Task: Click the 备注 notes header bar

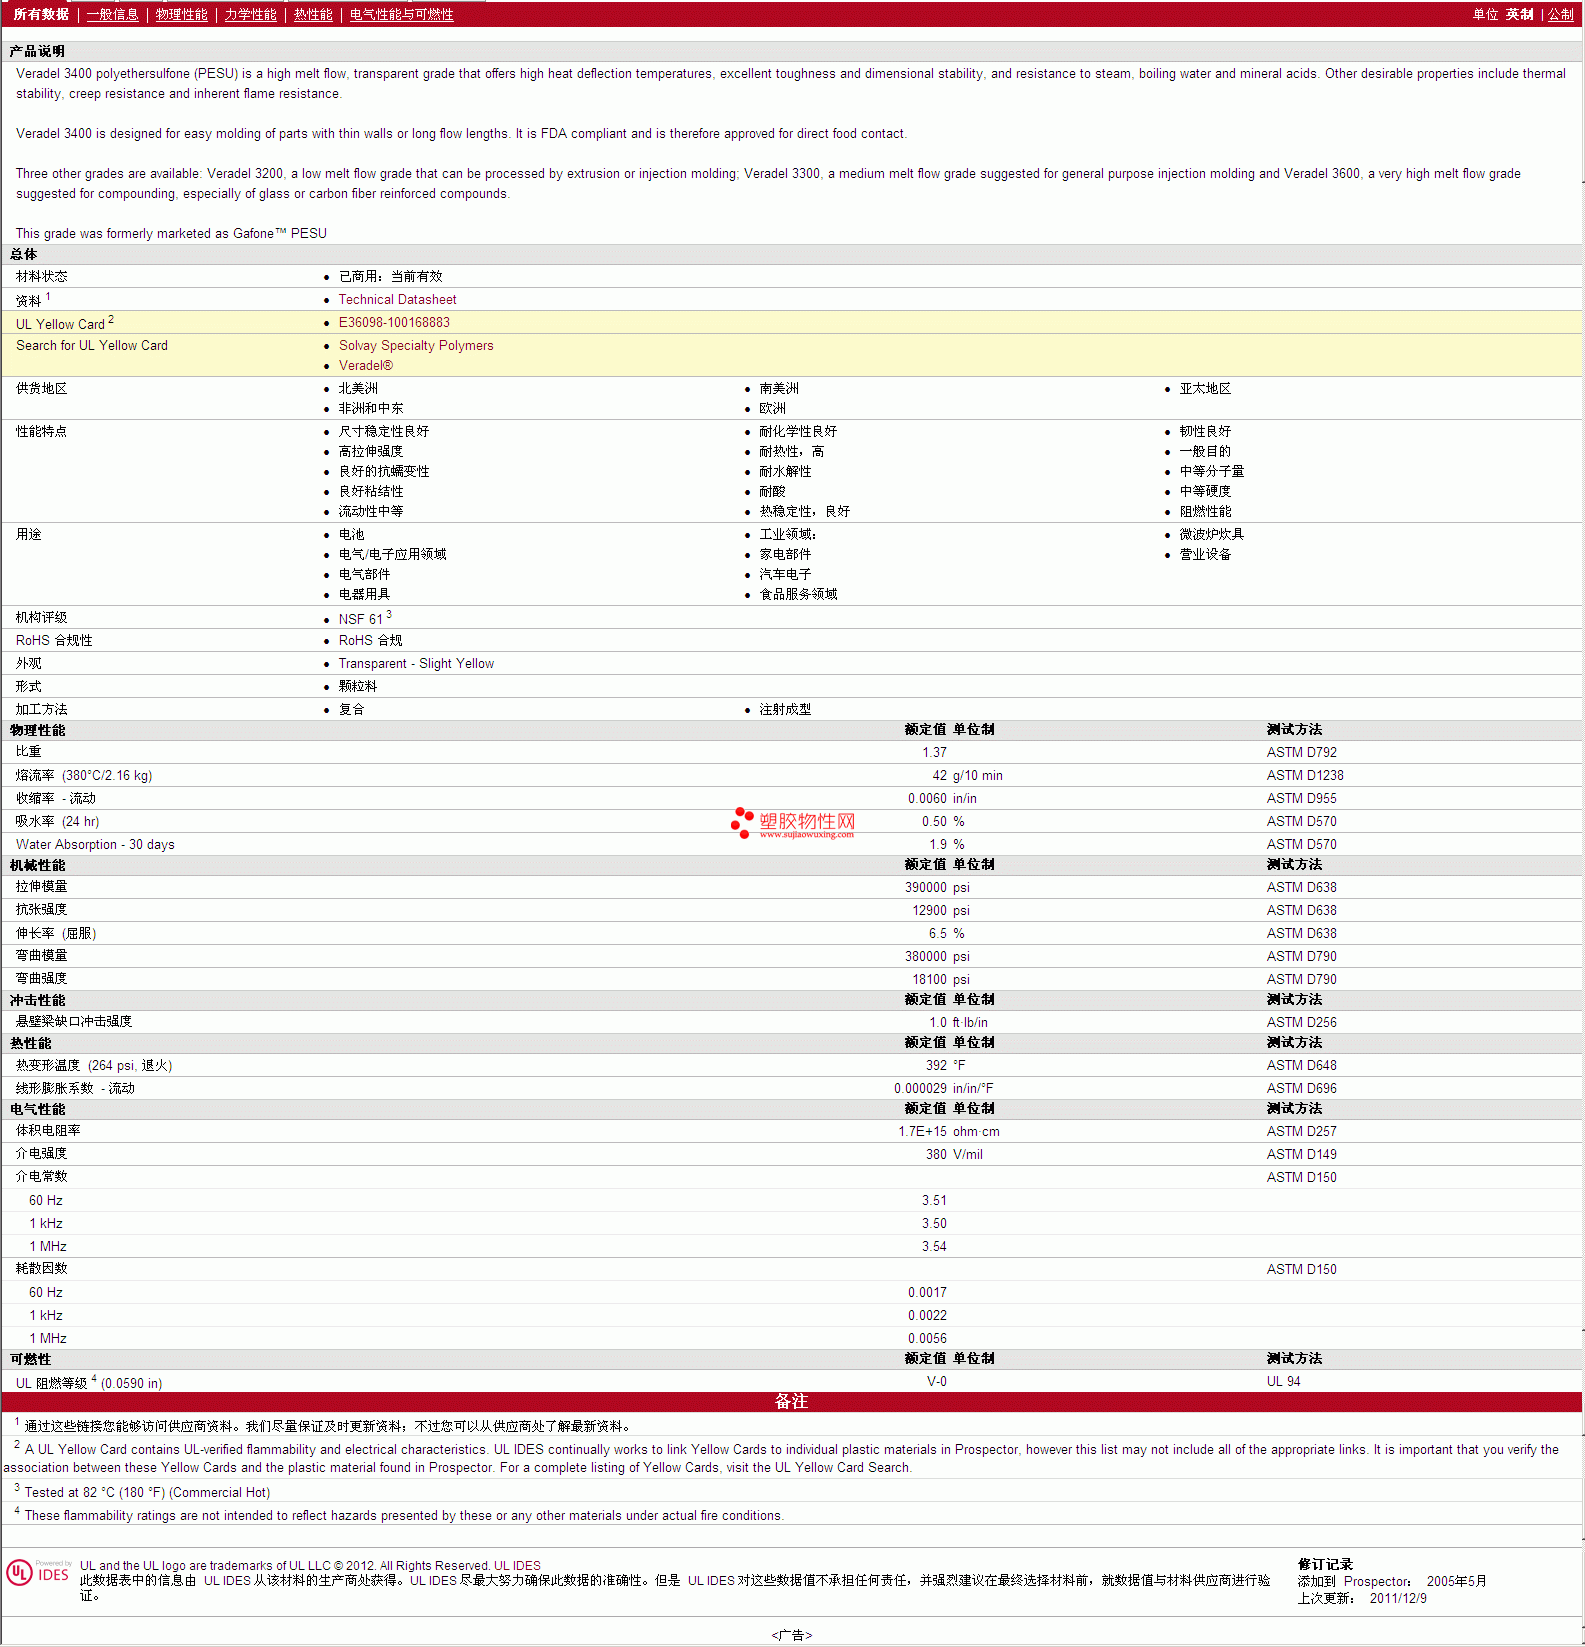Action: coord(792,1401)
